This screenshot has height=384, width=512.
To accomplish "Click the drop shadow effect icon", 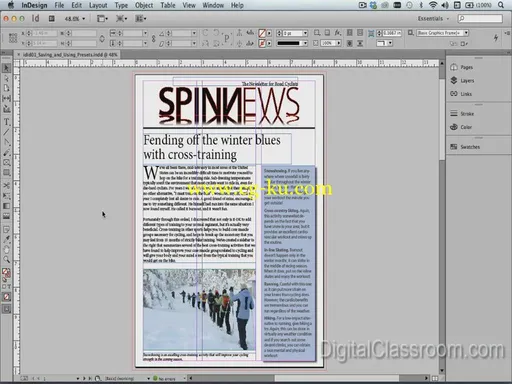I will coord(327,33).
